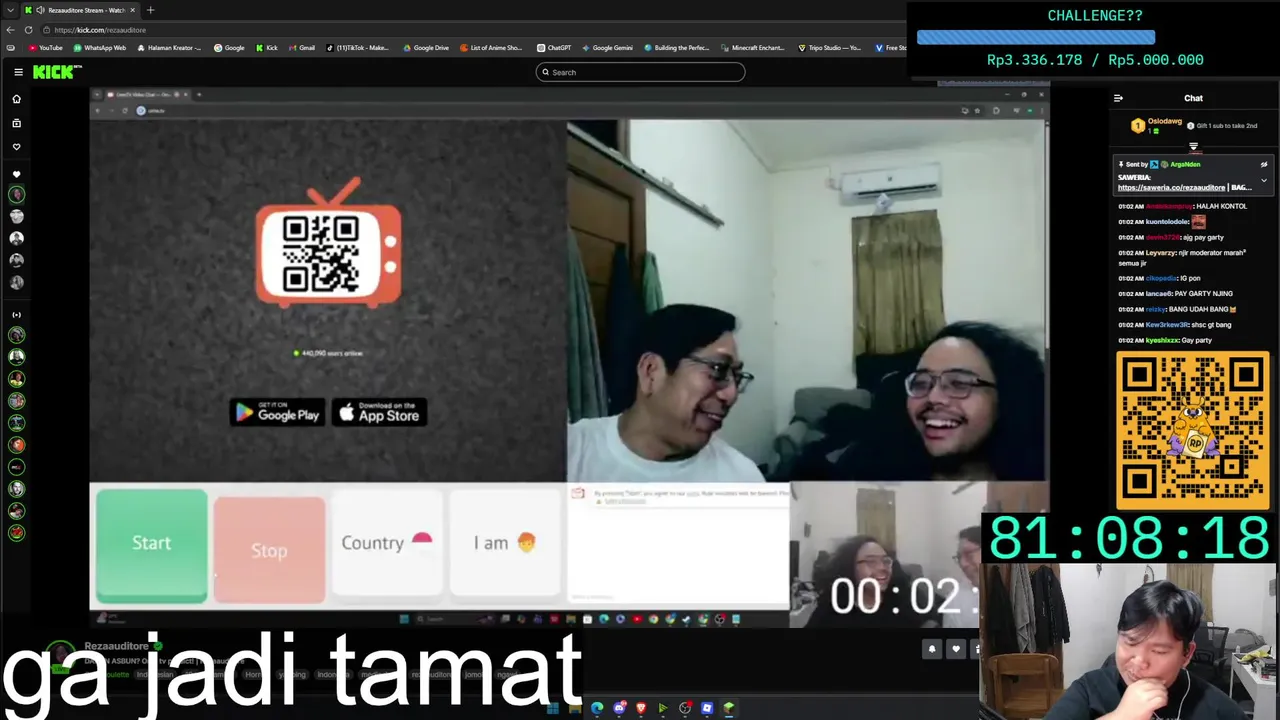Open the I am gender selector
Viewport: 1280px width, 720px height.
pyautogui.click(x=504, y=543)
